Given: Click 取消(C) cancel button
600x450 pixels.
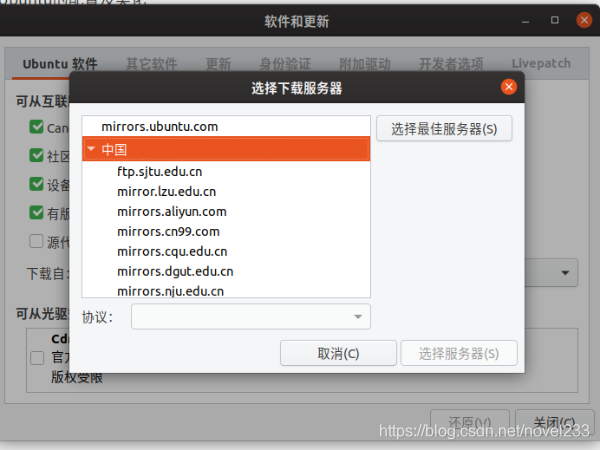Looking at the screenshot, I should tap(338, 353).
